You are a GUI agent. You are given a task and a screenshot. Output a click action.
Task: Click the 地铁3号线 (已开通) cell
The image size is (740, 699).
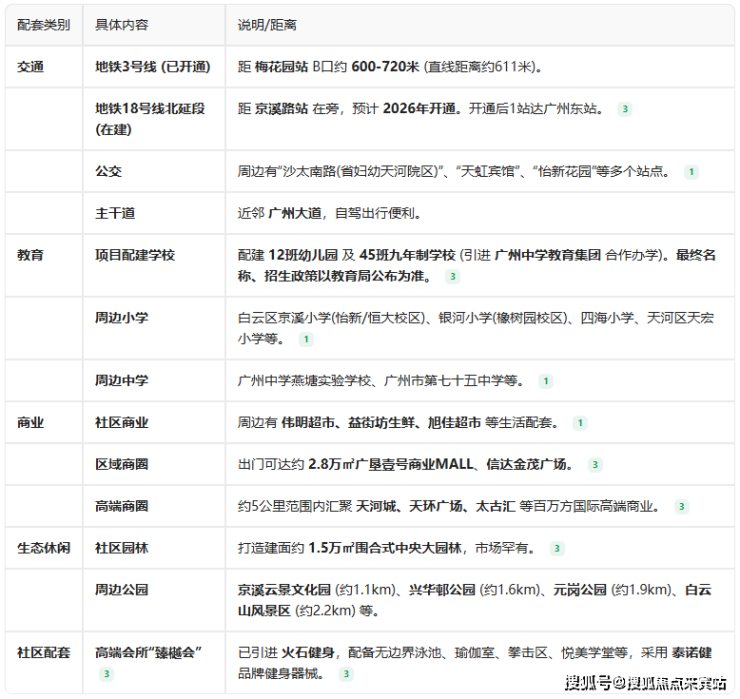[x=152, y=67]
